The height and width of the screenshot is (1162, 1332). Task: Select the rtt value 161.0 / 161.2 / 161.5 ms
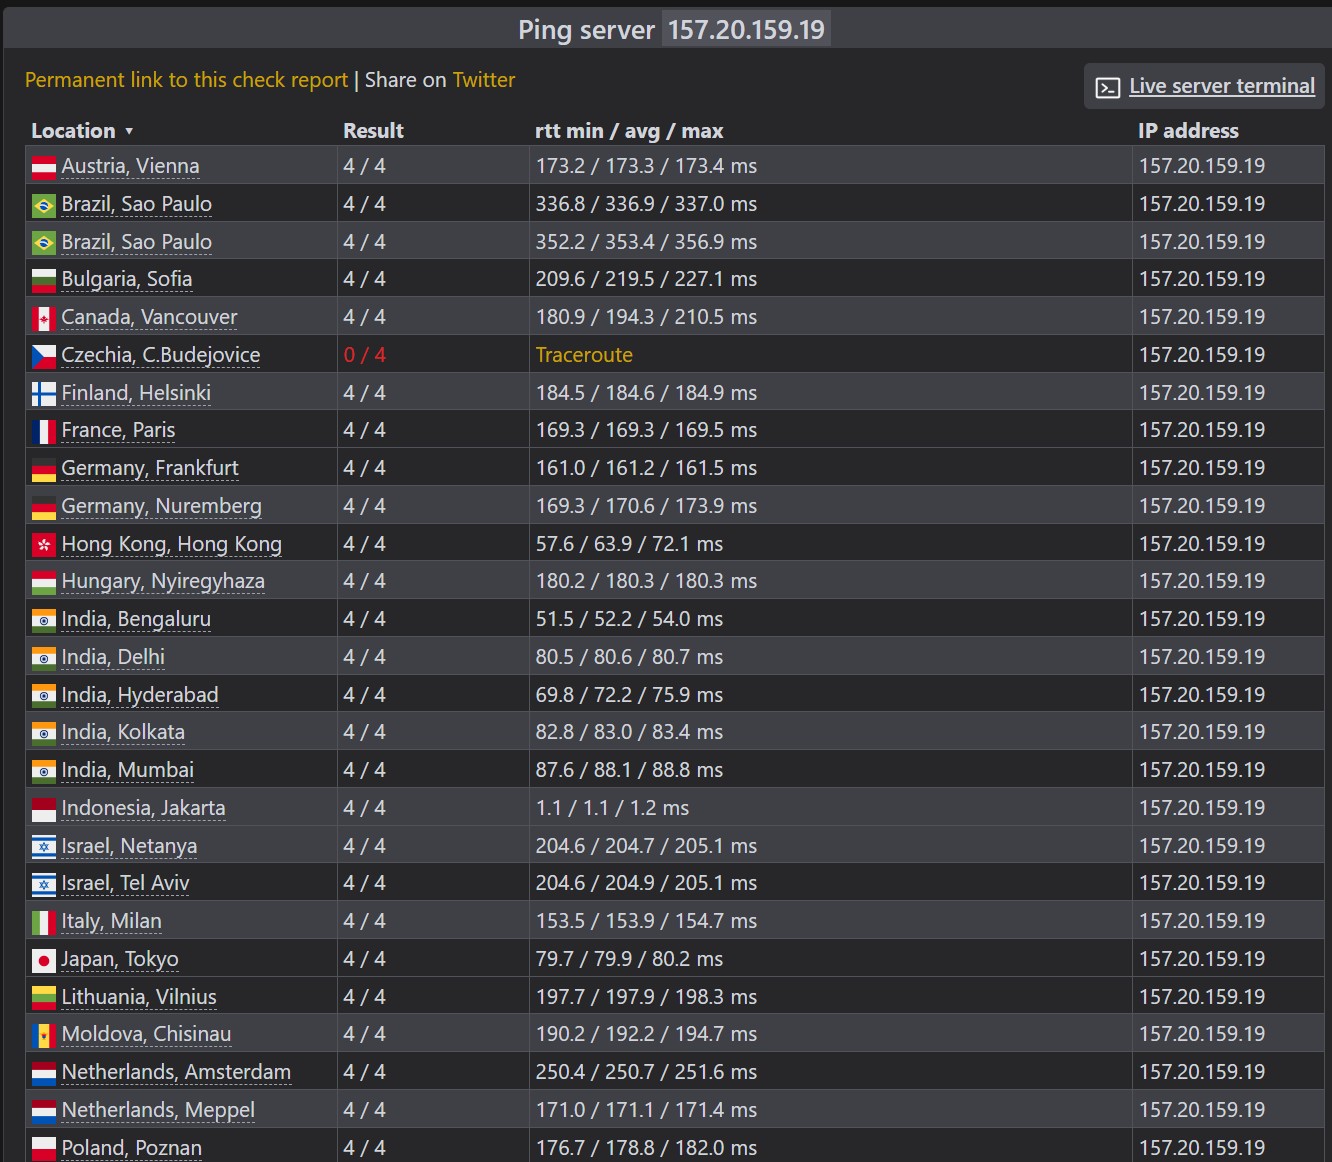point(646,468)
